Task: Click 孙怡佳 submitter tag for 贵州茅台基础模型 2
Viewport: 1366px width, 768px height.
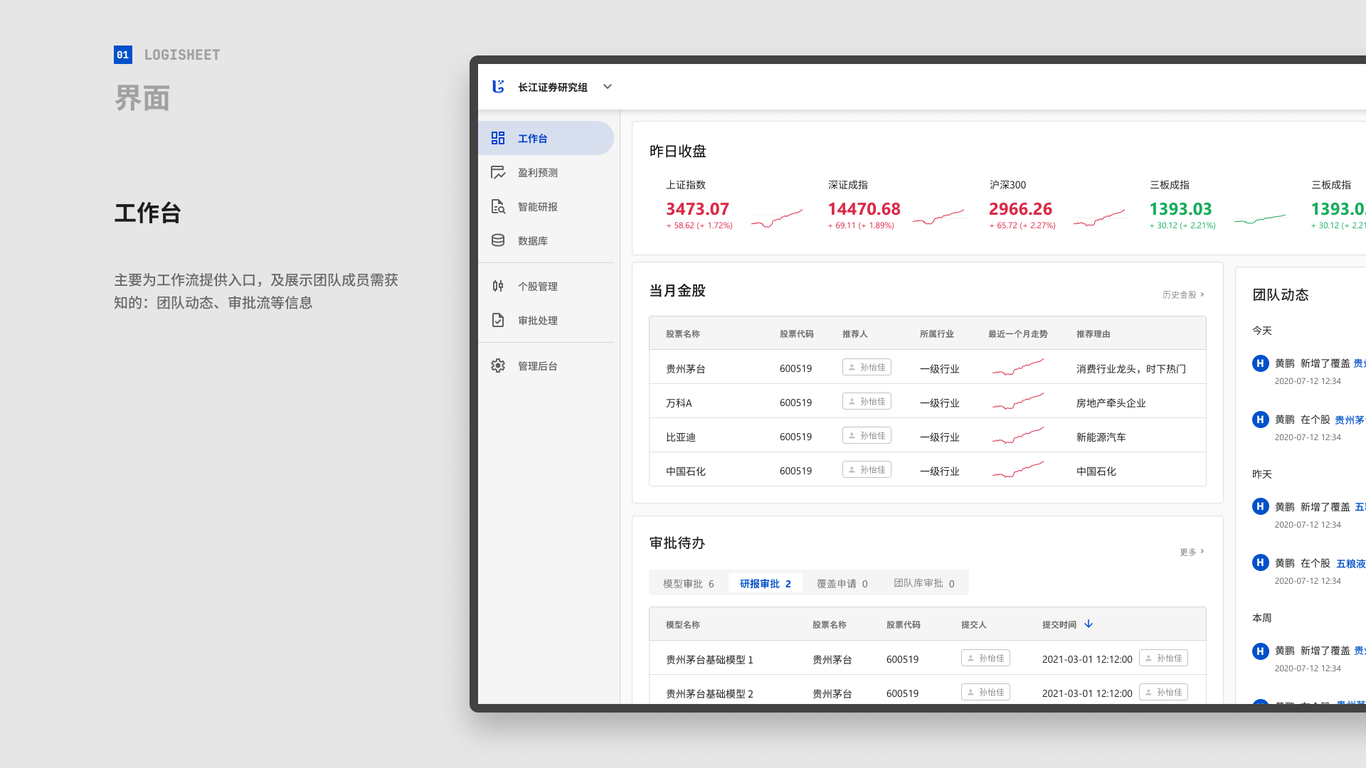Action: click(985, 692)
